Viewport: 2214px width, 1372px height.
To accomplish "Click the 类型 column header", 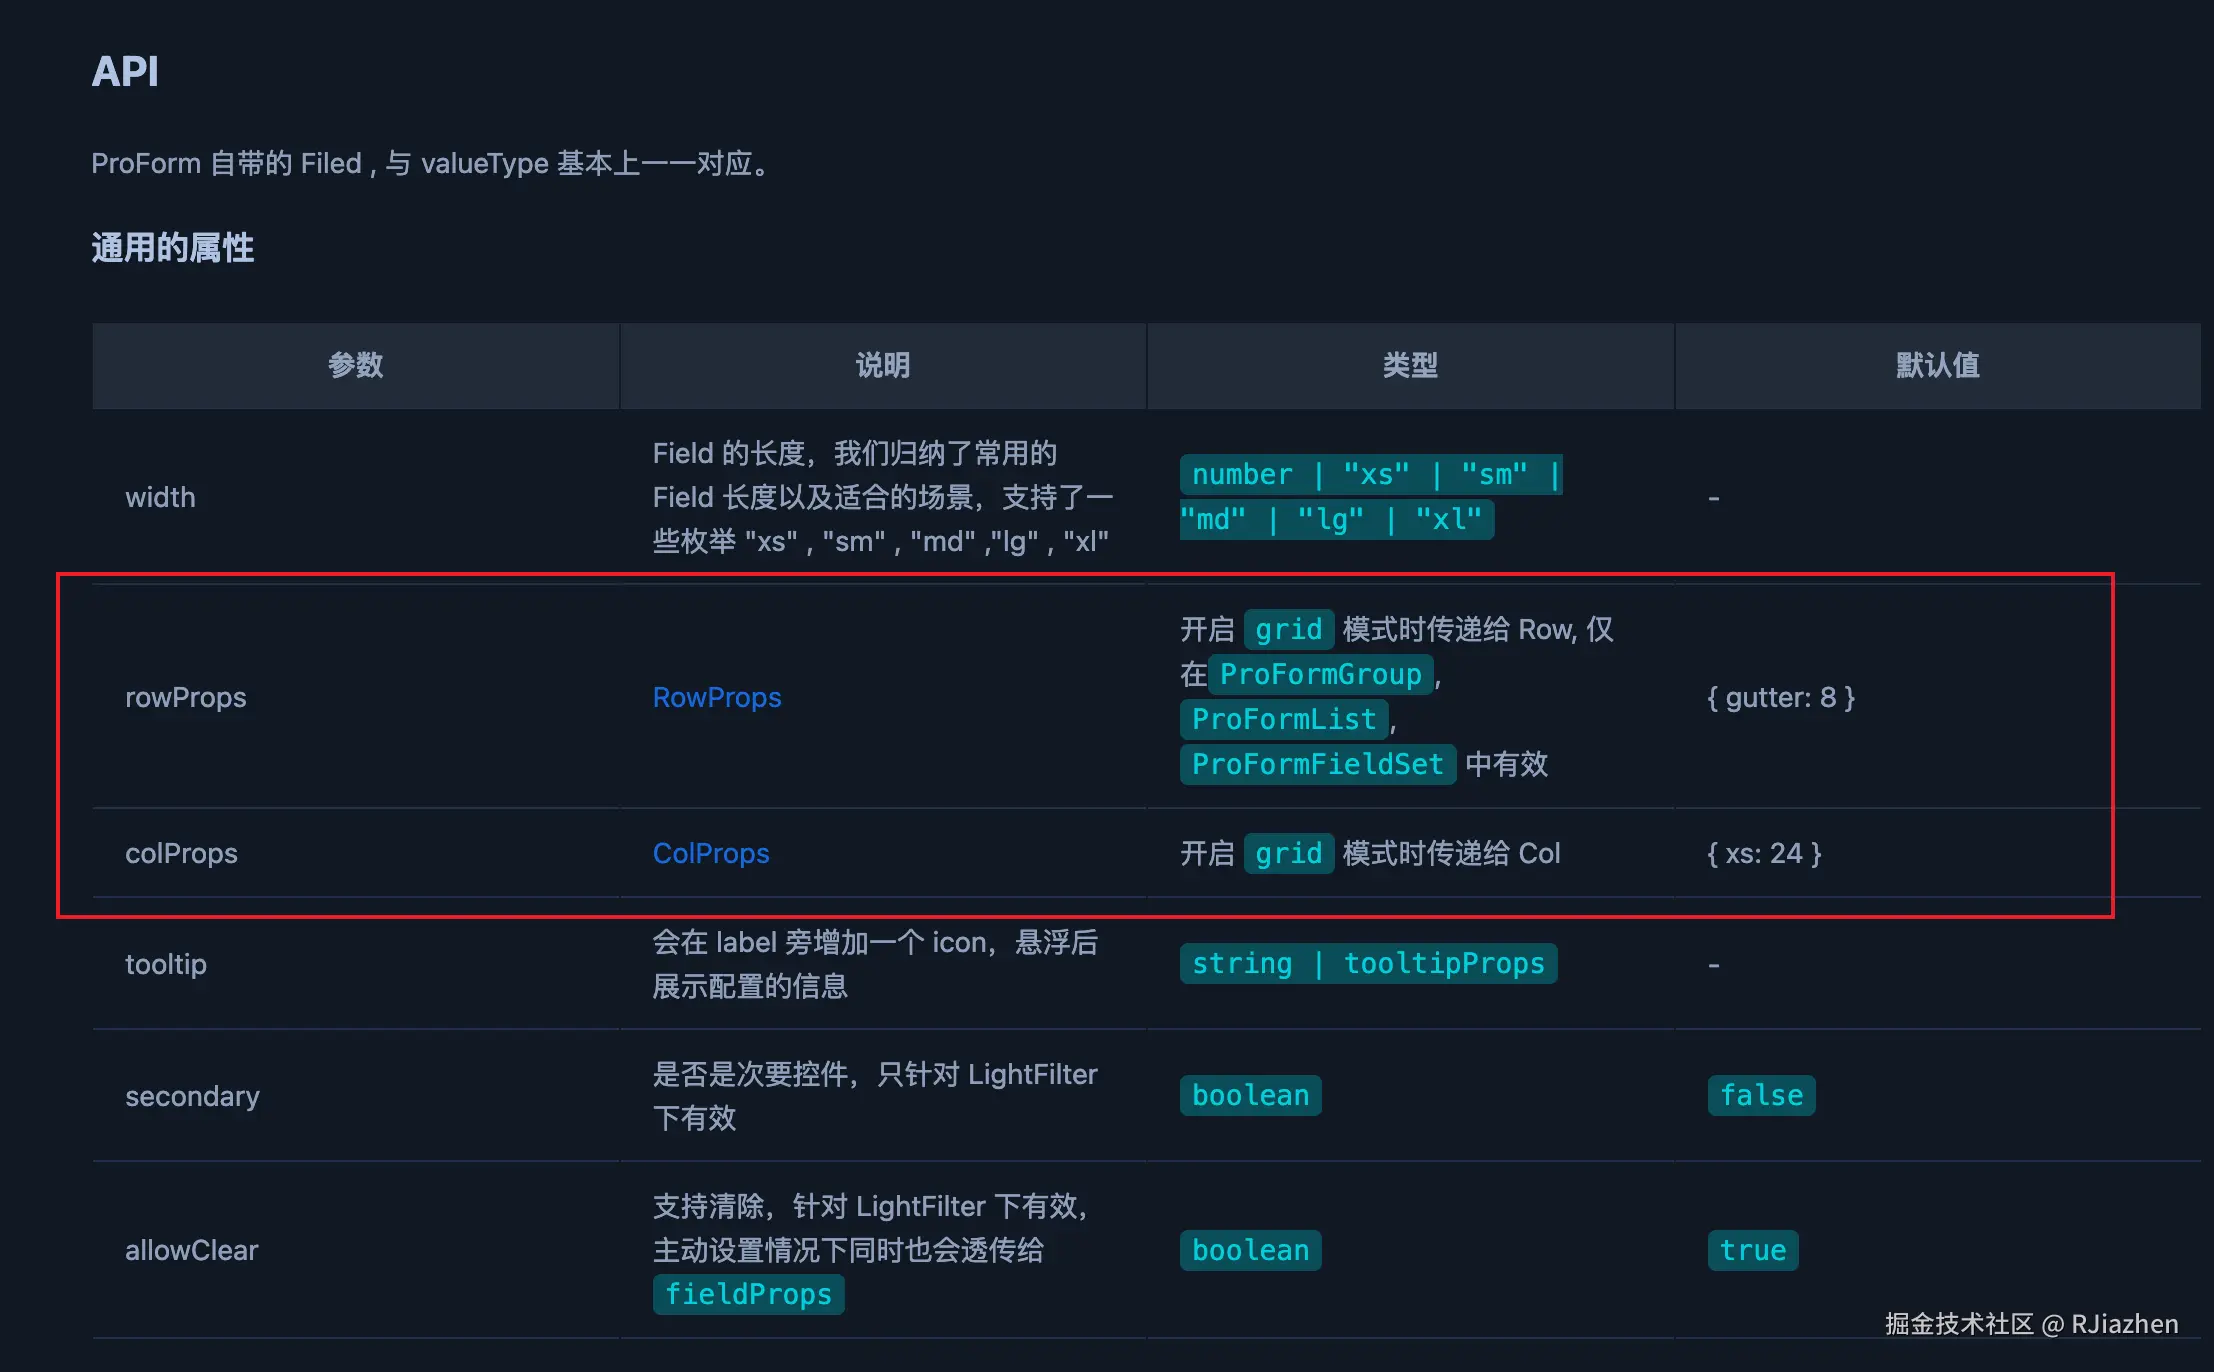I will point(1409,365).
